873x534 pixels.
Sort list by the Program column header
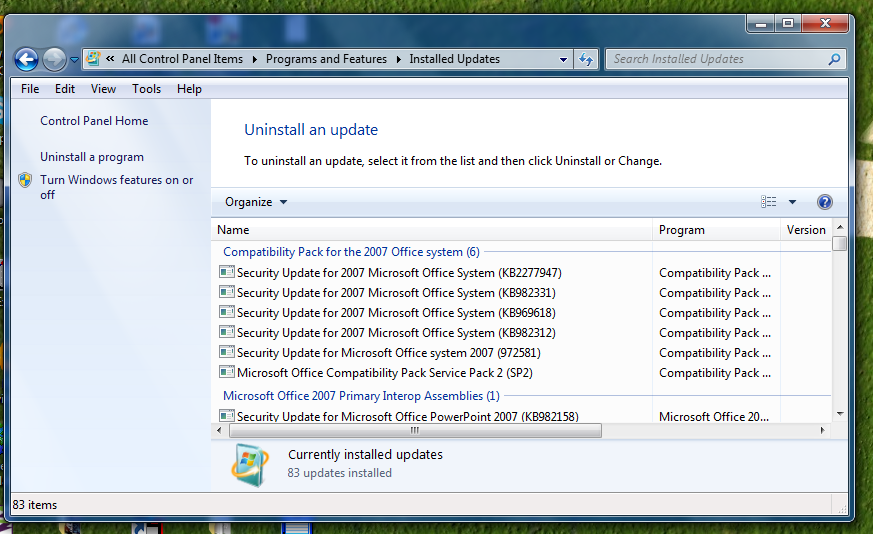tap(714, 230)
